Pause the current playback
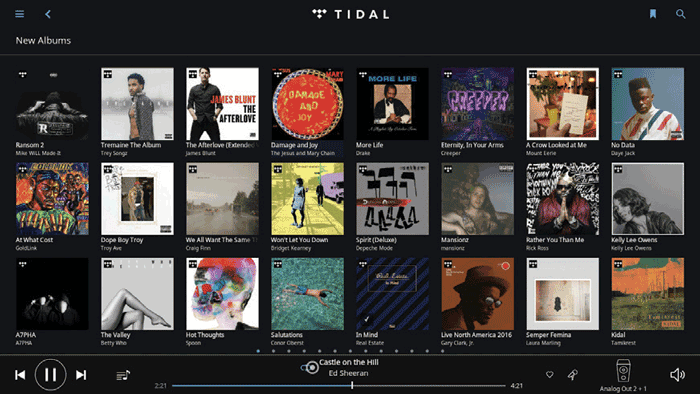The height and width of the screenshot is (394, 700). 50,375
